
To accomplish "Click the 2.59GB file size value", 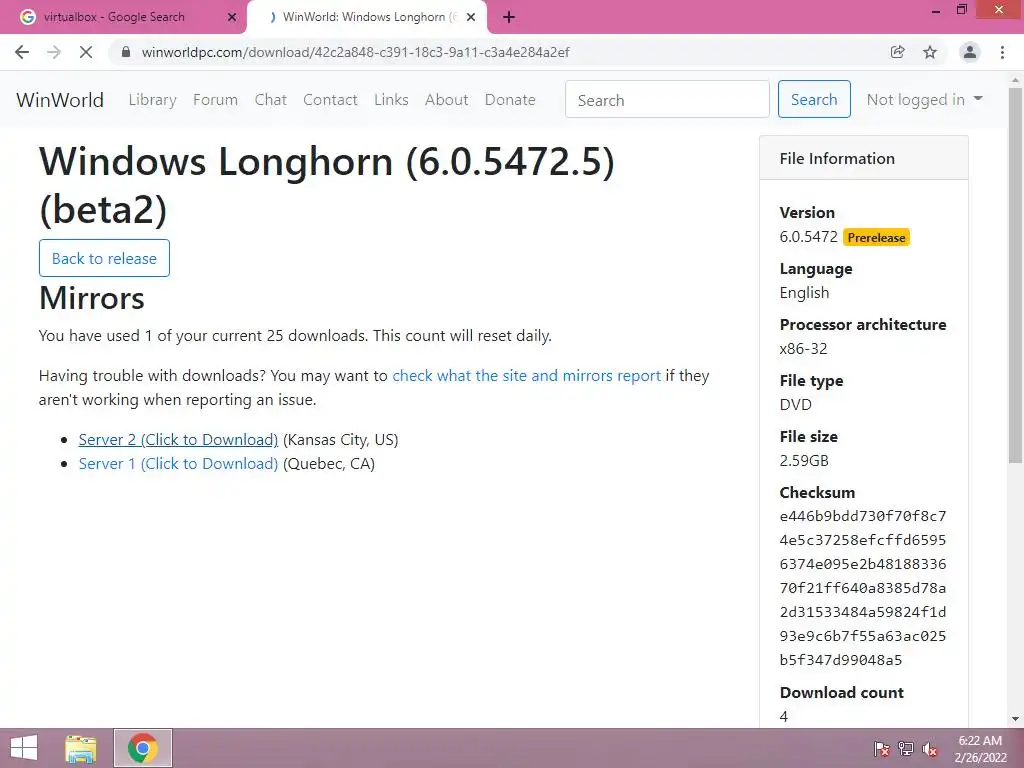I will point(804,460).
